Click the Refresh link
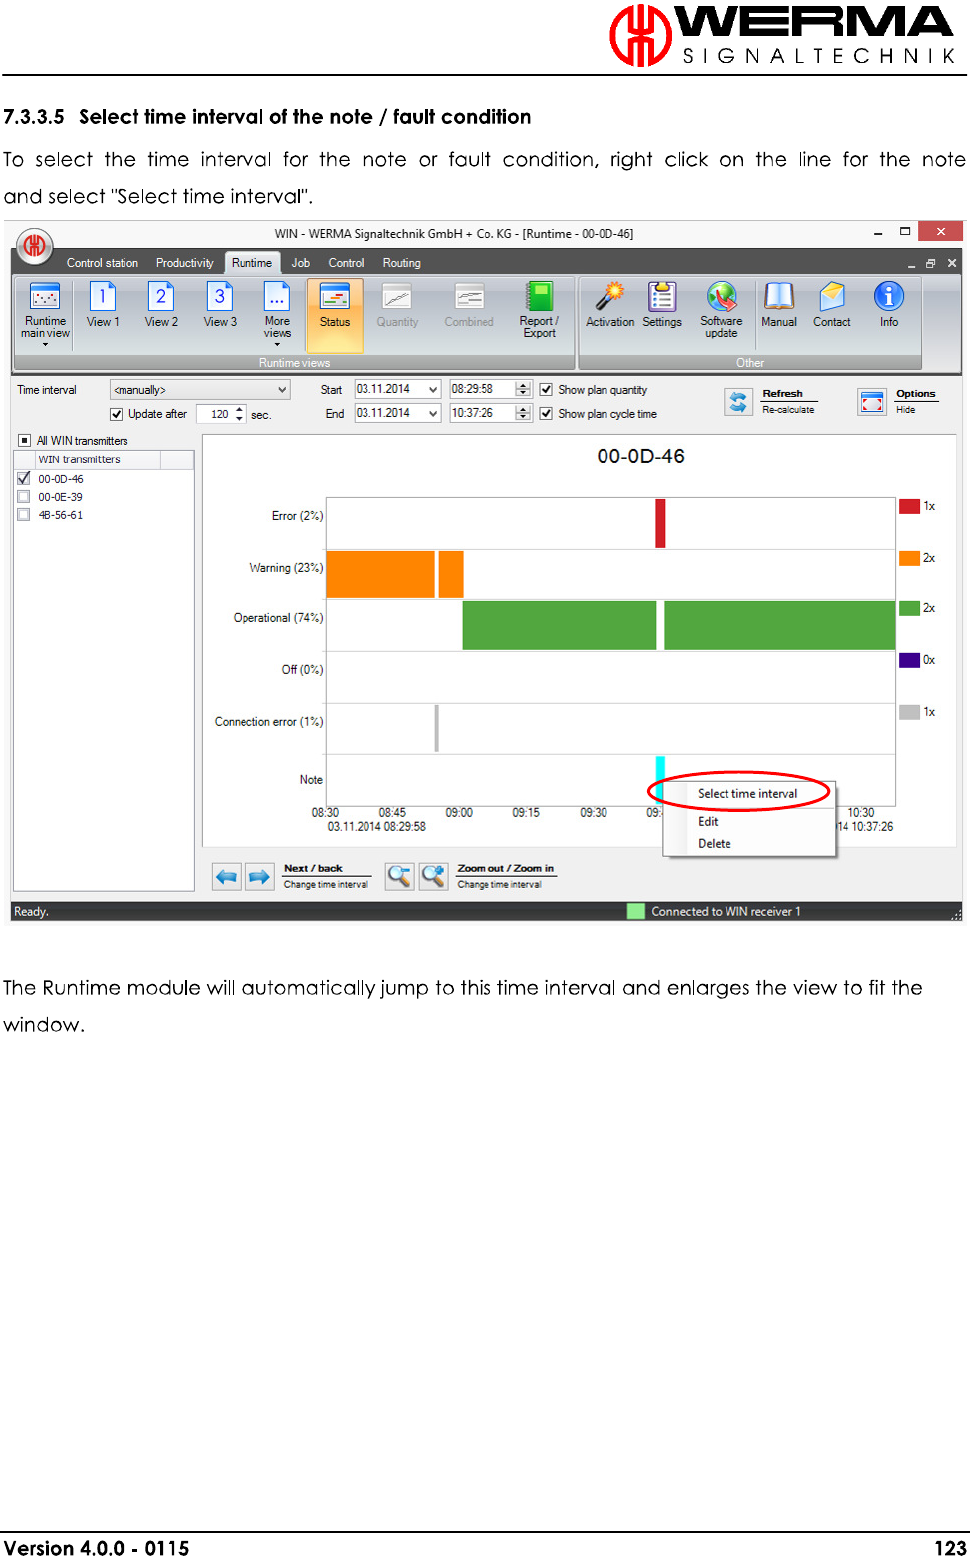Screen dimensions: 970x1556 click(783, 394)
